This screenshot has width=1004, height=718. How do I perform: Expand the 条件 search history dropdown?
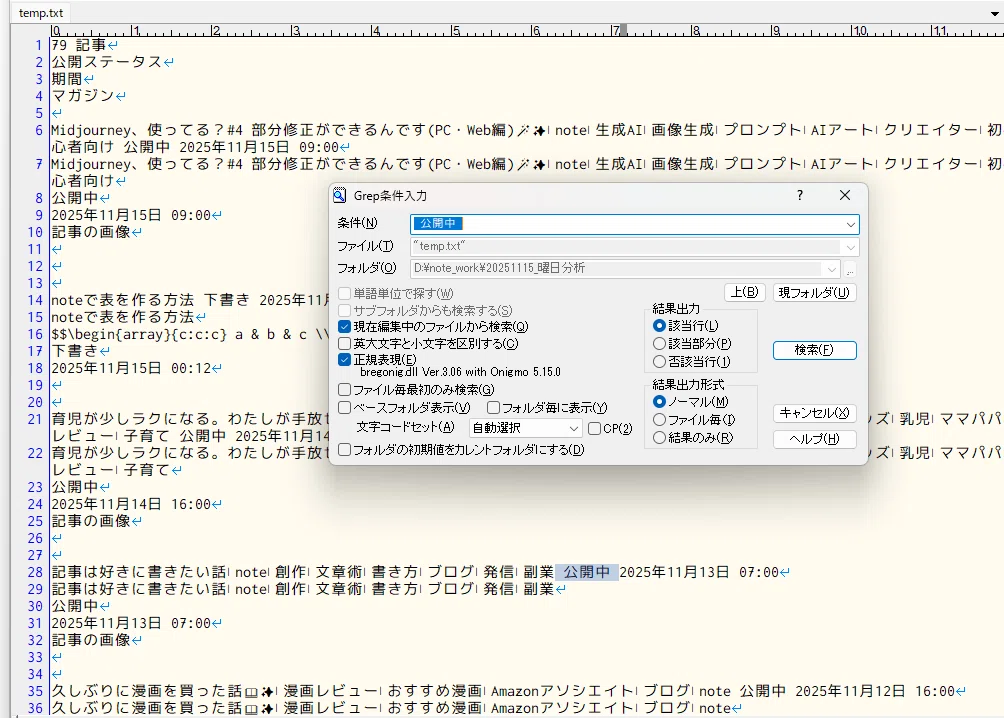point(850,224)
